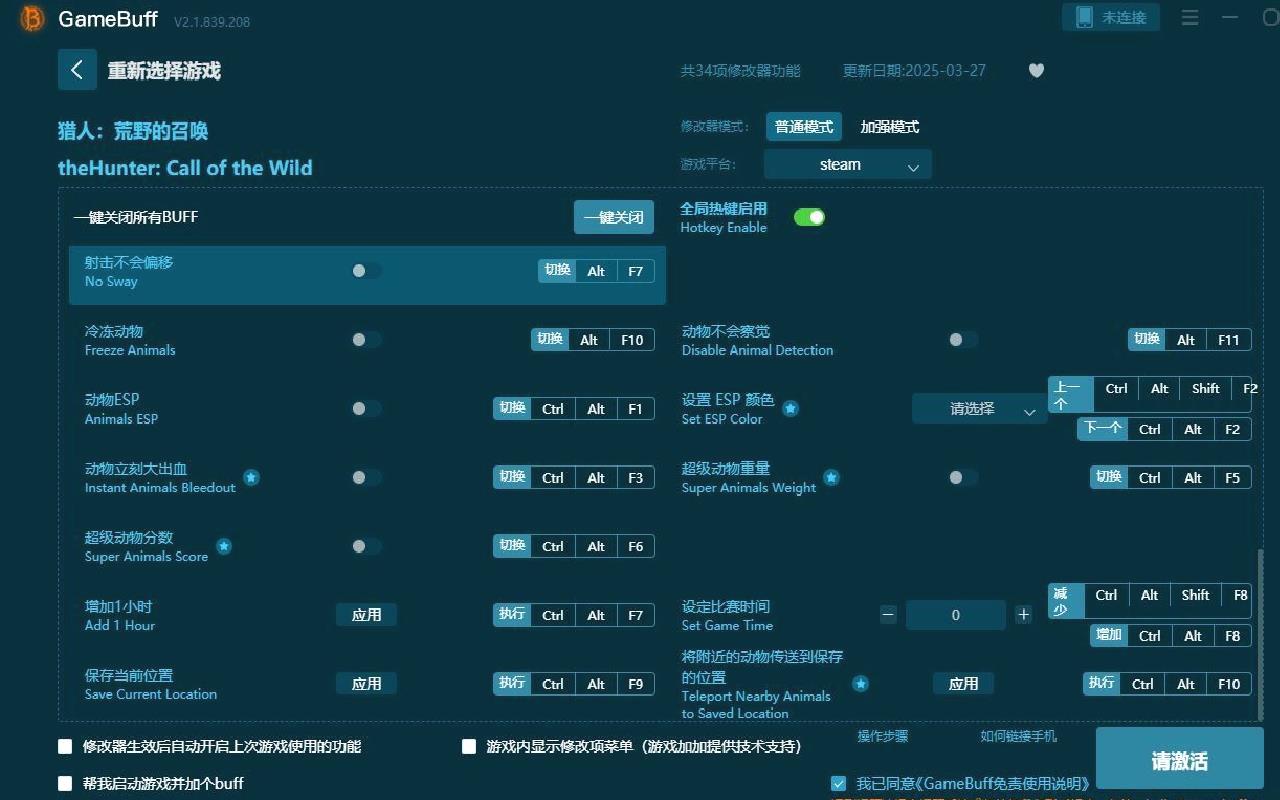The width and height of the screenshot is (1280, 800).
Task: Click the phone not-connected icon button
Action: (1111, 17)
